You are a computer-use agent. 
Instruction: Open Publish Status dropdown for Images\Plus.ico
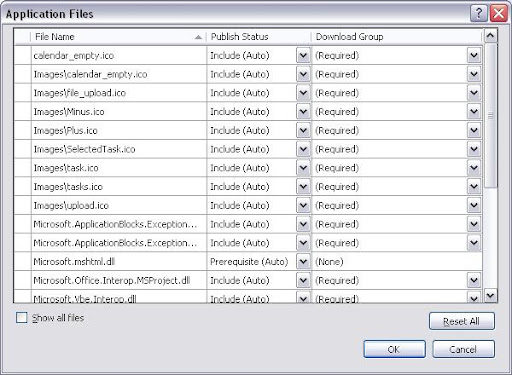pyautogui.click(x=303, y=130)
